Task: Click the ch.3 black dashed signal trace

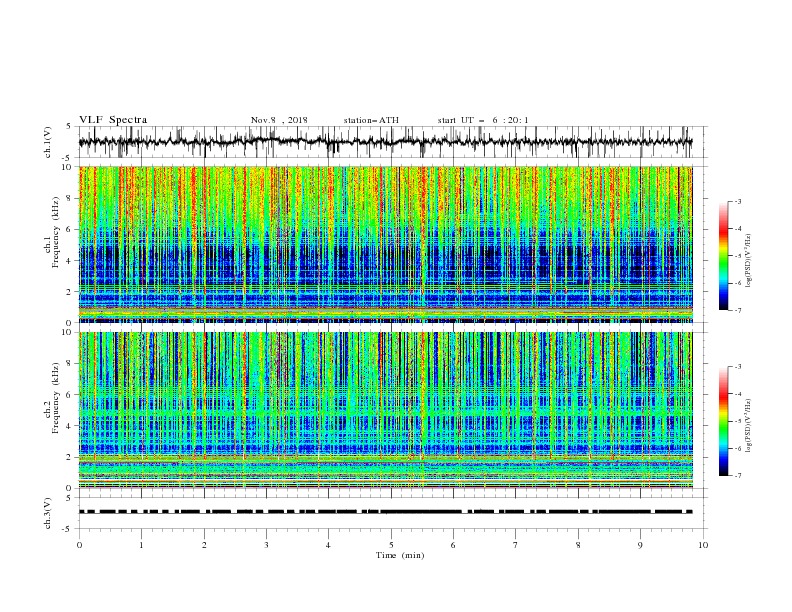Action: click(385, 512)
